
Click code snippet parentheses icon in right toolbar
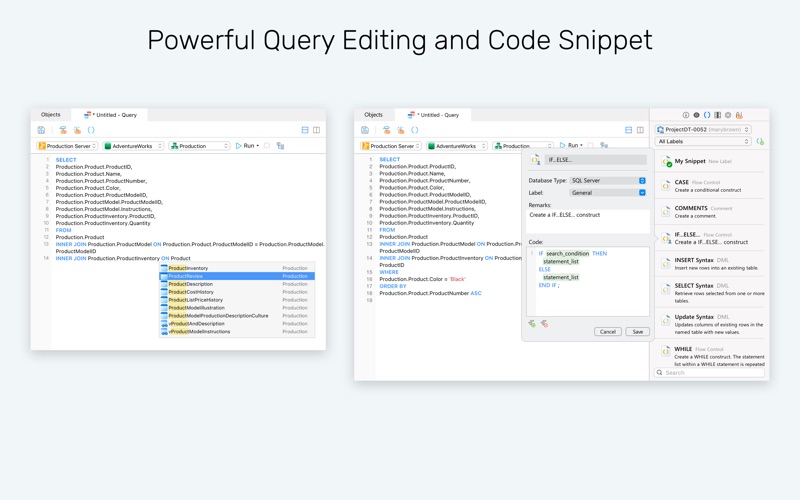pos(415,130)
